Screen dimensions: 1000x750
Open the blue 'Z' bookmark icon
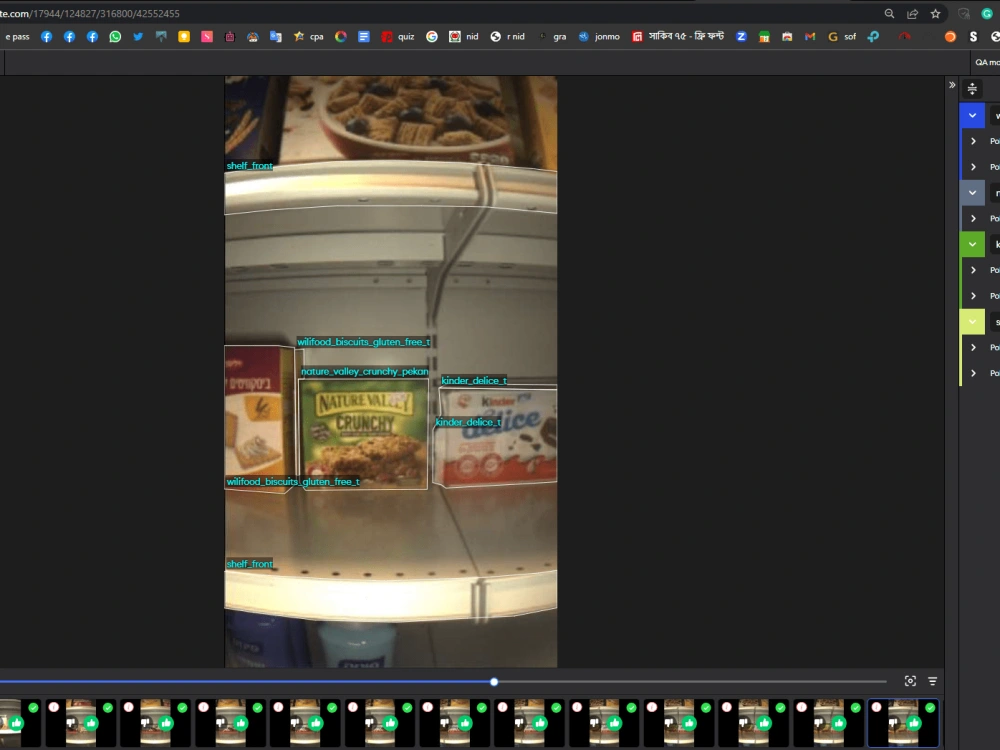coord(741,36)
